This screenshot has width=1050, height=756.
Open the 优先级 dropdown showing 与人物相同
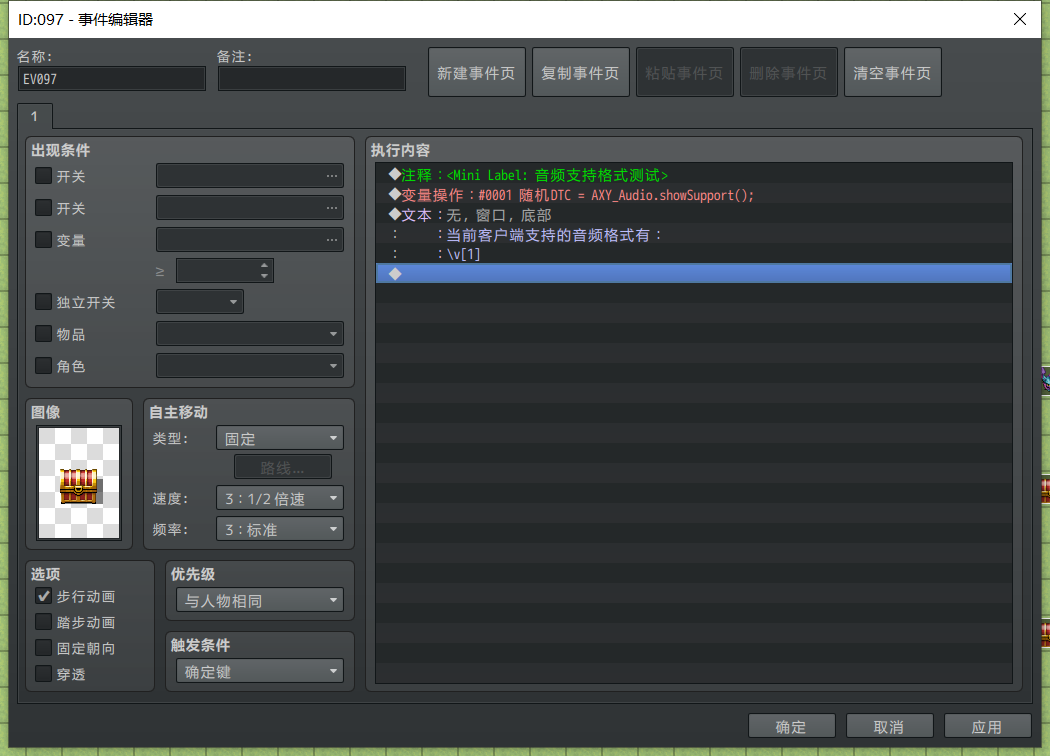click(x=260, y=600)
